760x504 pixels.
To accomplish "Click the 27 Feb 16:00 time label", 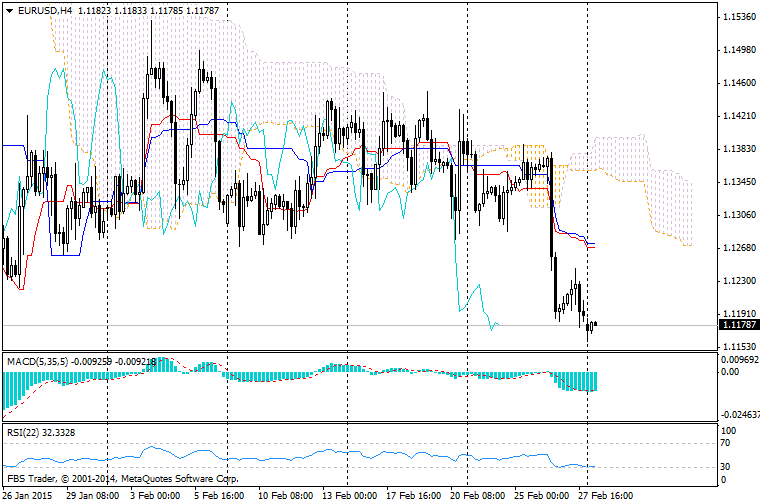I will [606, 496].
